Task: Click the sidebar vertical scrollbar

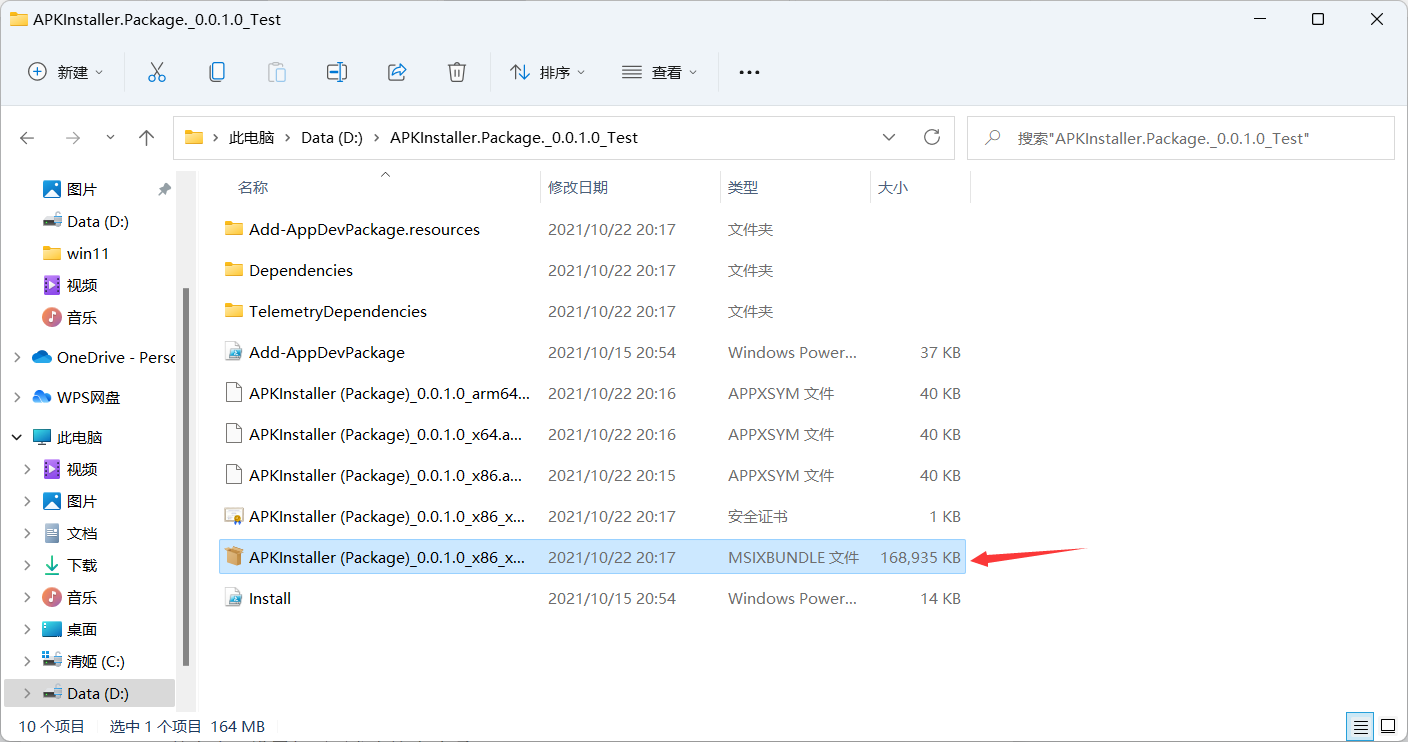Action: click(x=184, y=477)
